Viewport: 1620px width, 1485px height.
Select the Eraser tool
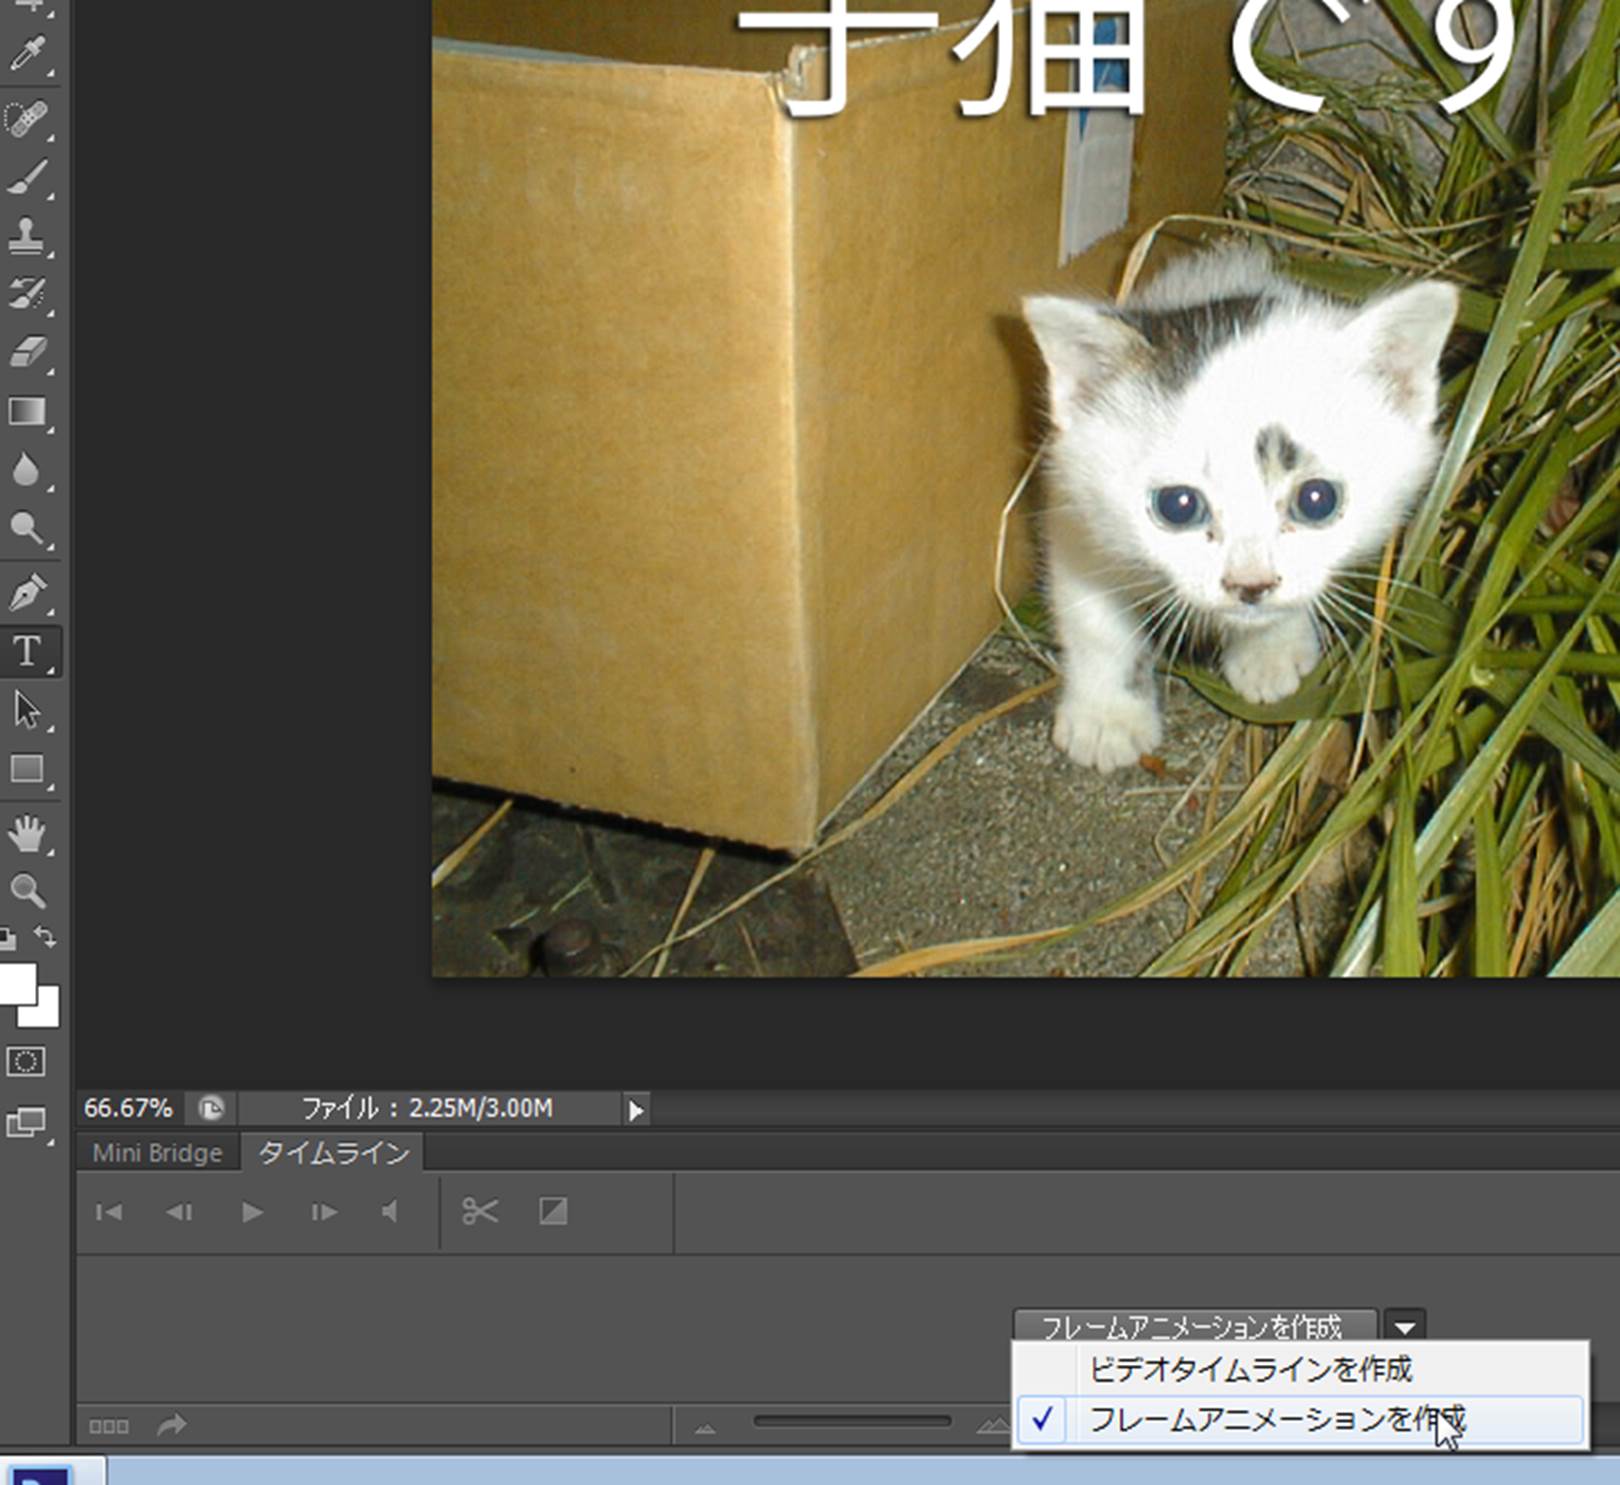tap(27, 353)
